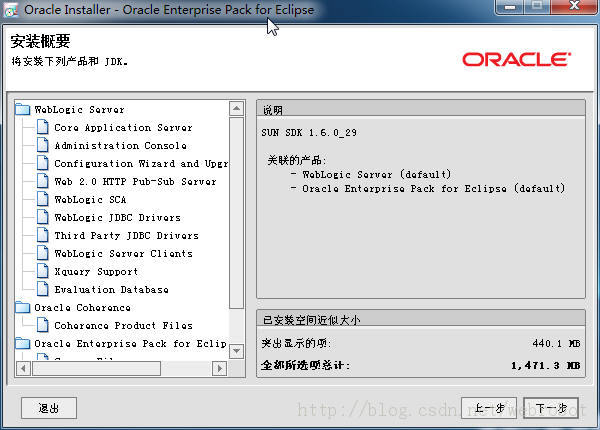The width and height of the screenshot is (600, 430).
Task: Click the Core Application Server file icon
Action: [42, 127]
